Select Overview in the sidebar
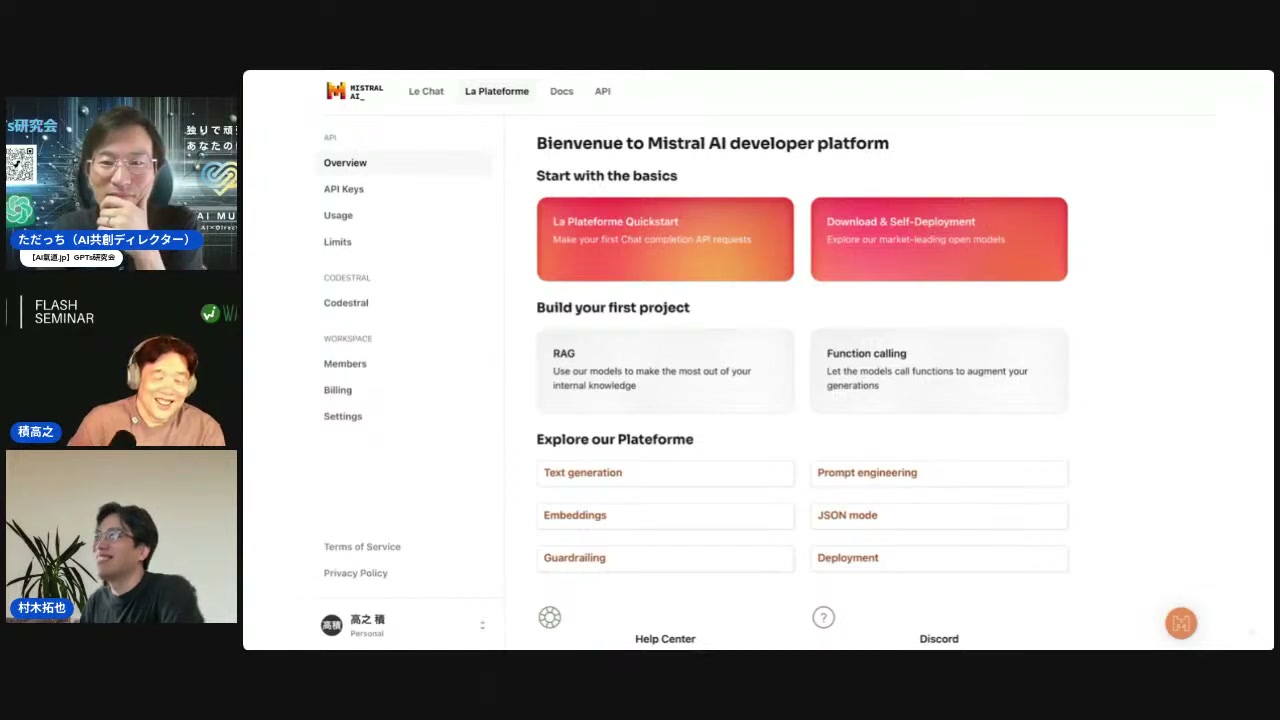The width and height of the screenshot is (1280, 720). coord(404,163)
